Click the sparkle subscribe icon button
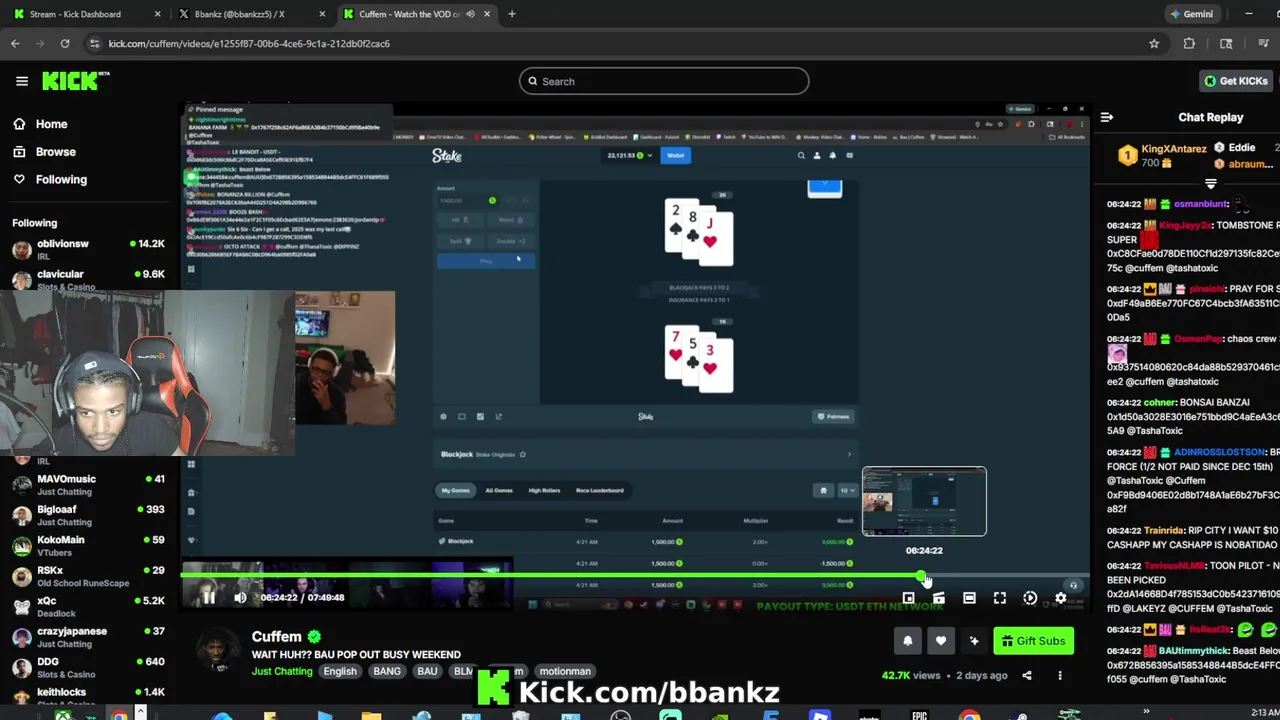Screen dimensions: 1280x720 pos(974,641)
